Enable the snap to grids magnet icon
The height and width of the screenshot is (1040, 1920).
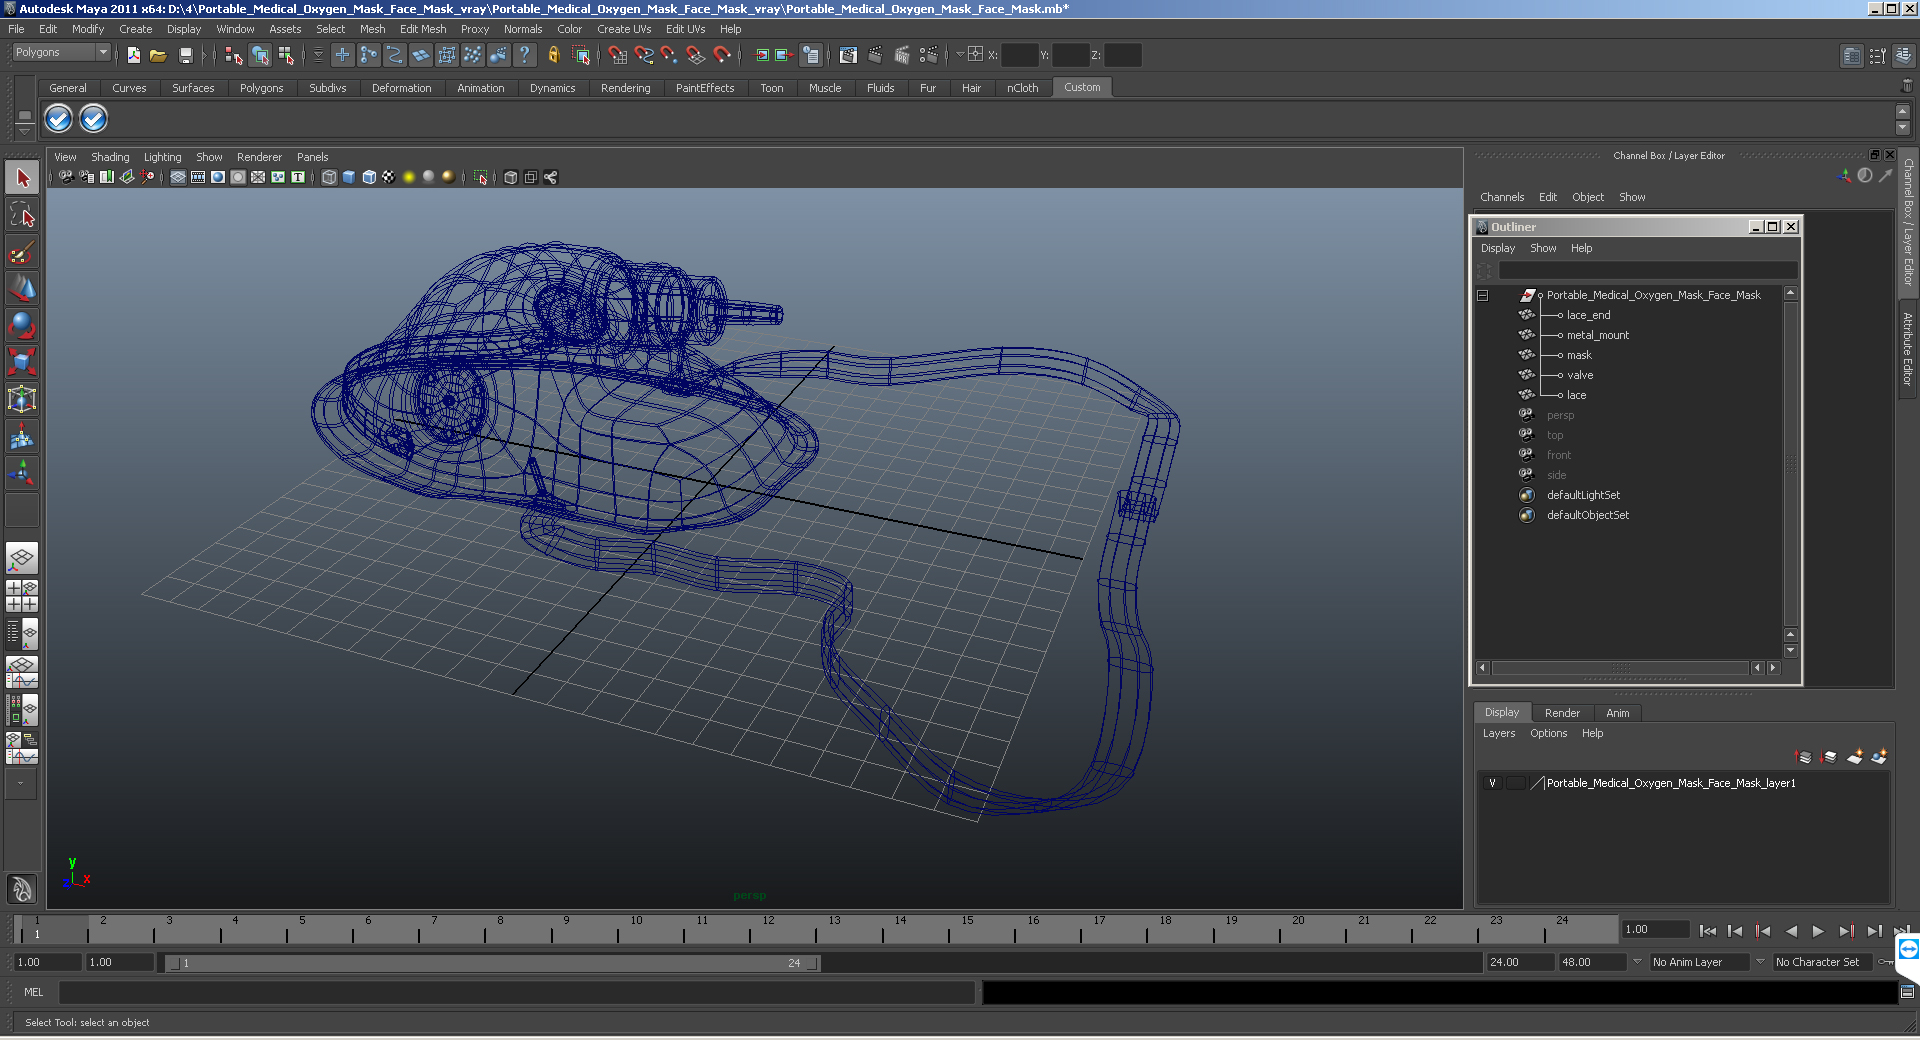618,56
